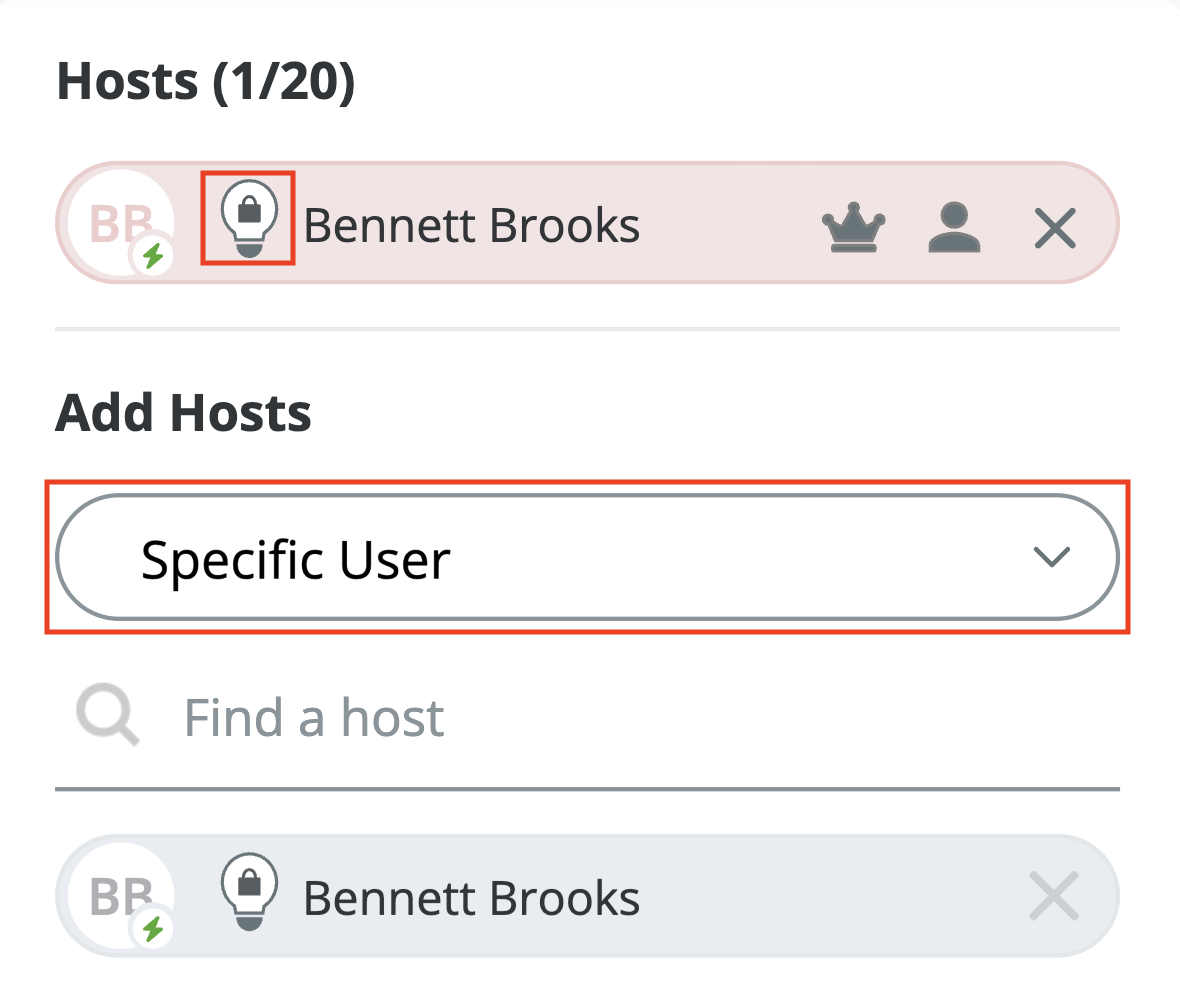This screenshot has height=1008, width=1180.
Task: Click lightbulb lock icon in search result row
Action: (x=248, y=890)
